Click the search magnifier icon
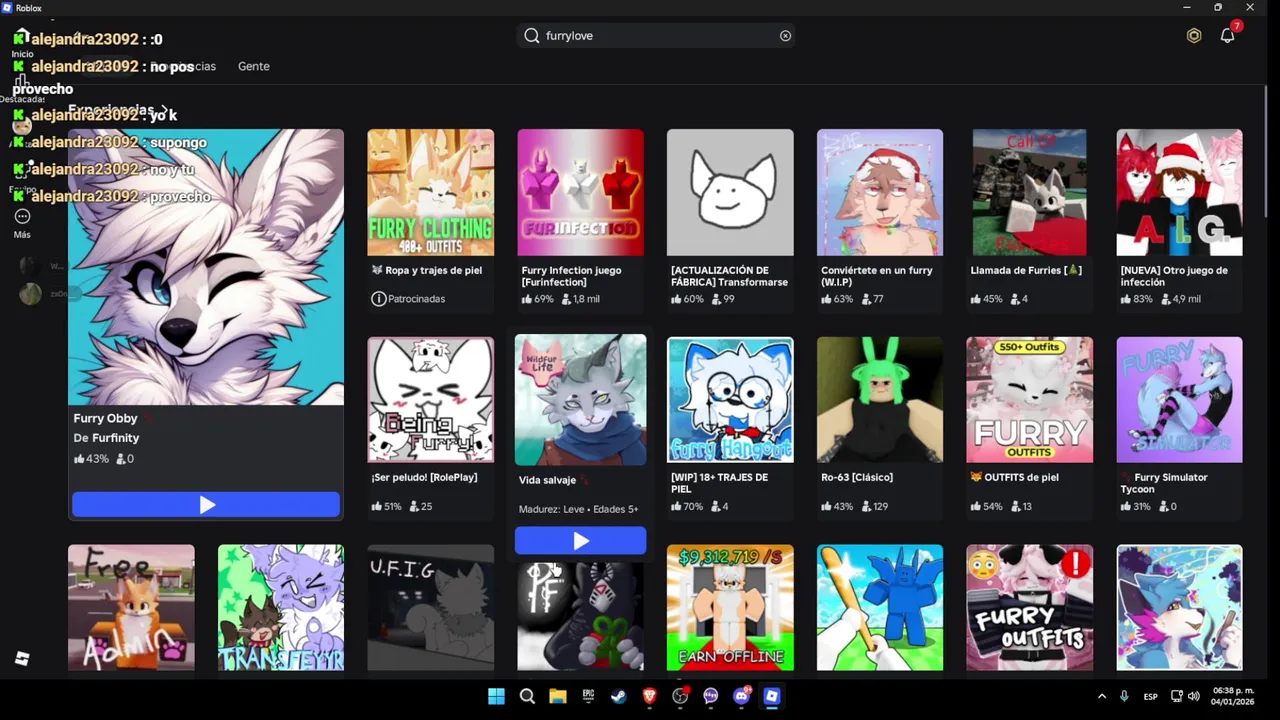The image size is (1280, 720). (532, 36)
